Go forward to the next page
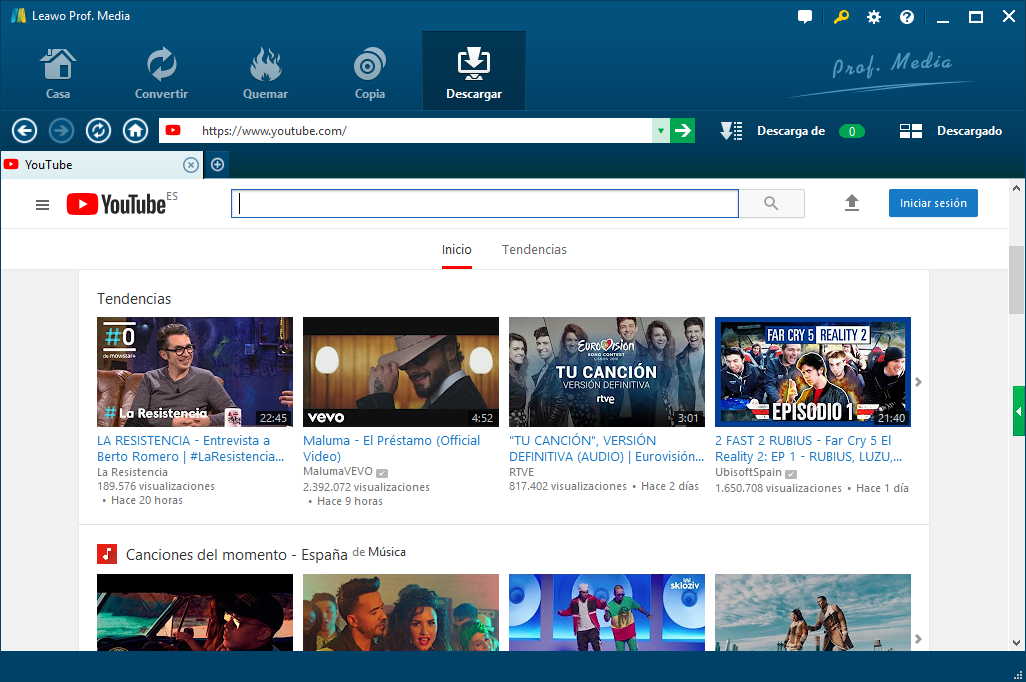This screenshot has height=682, width=1026. 62,131
